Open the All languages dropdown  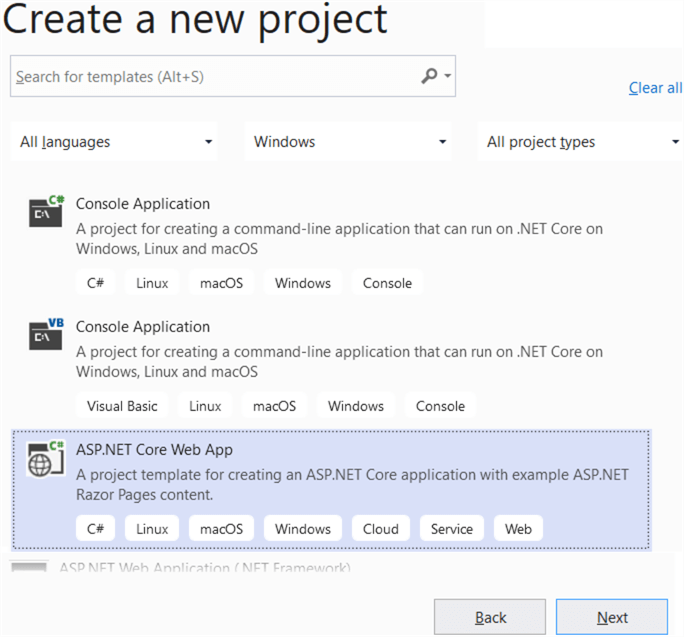coord(114,142)
